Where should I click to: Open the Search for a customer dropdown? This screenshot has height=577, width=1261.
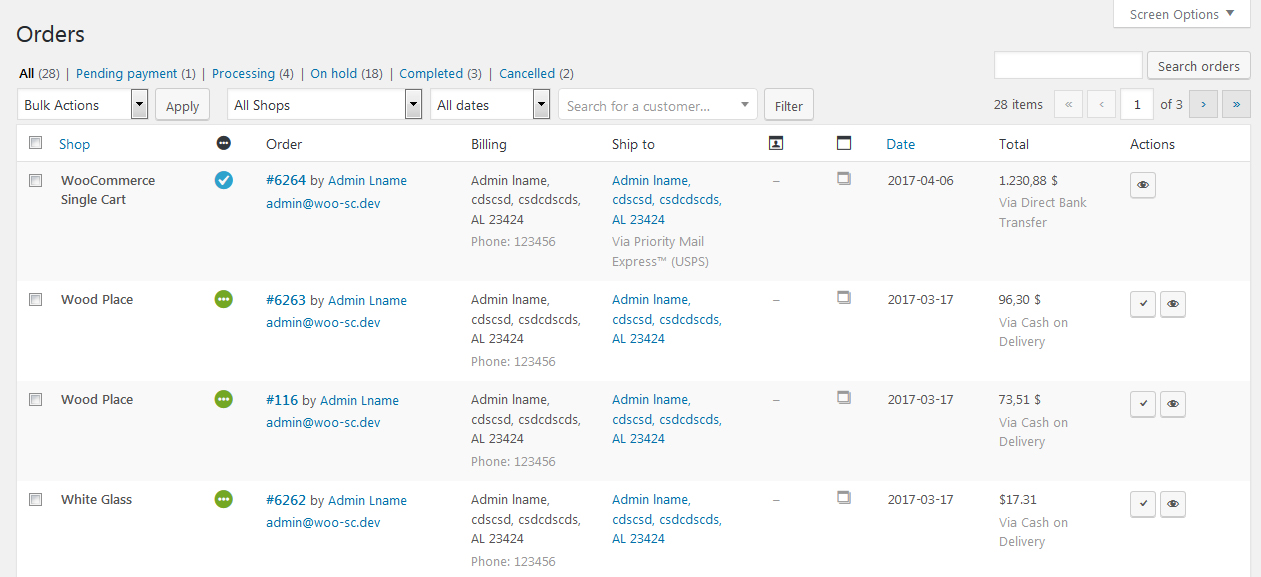point(658,105)
